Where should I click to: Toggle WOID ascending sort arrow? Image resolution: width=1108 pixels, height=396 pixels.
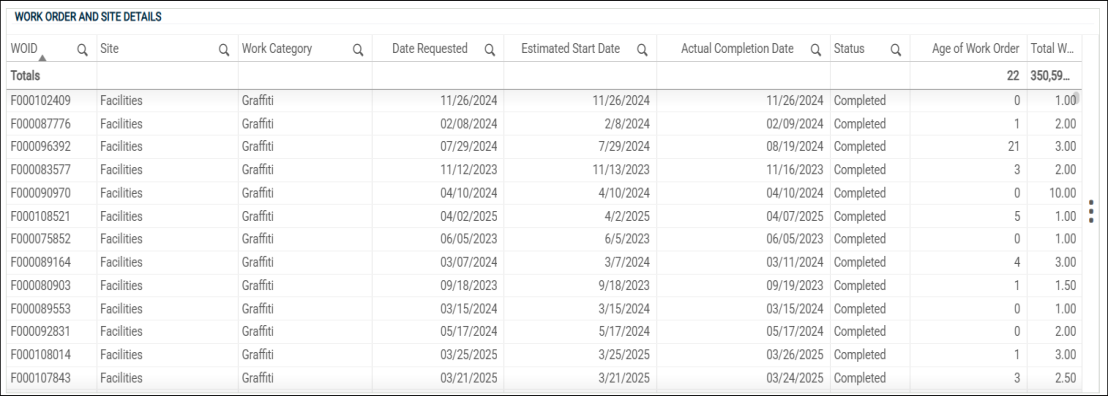tap(42, 59)
